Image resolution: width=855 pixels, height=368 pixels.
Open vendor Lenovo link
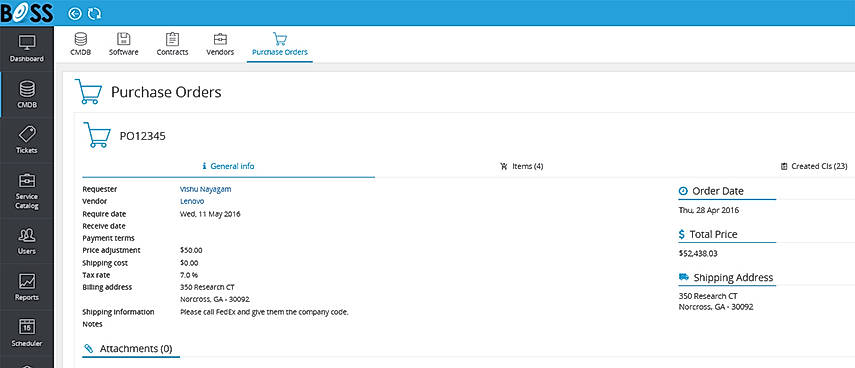coord(192,201)
